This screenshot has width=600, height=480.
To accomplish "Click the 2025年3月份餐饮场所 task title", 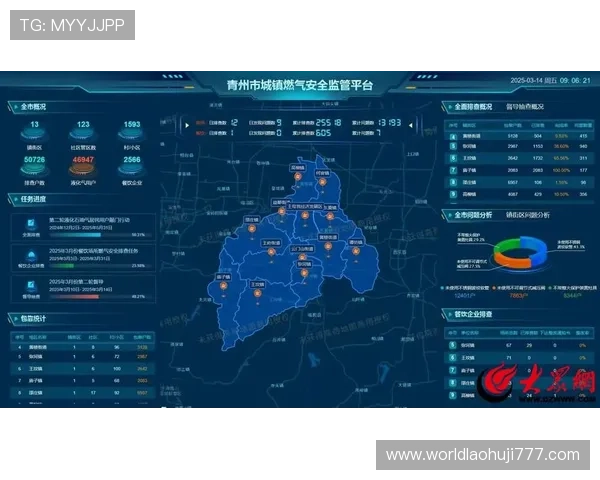I will [93, 251].
